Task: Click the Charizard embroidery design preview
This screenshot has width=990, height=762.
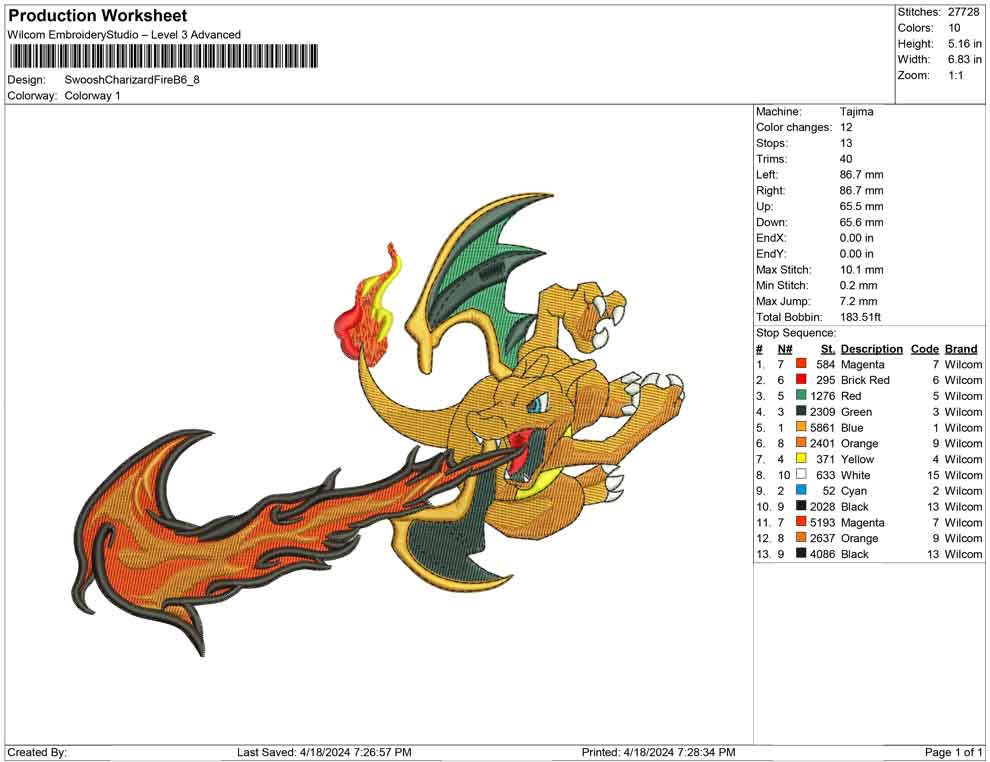Action: click(379, 424)
